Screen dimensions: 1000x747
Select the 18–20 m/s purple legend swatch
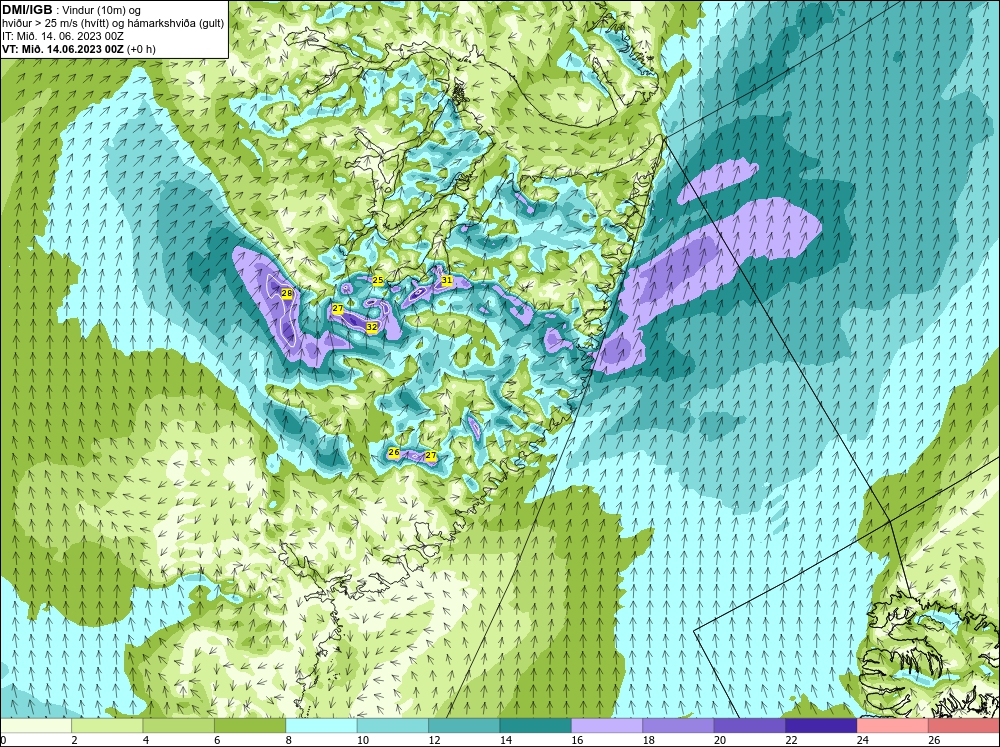tap(679, 726)
